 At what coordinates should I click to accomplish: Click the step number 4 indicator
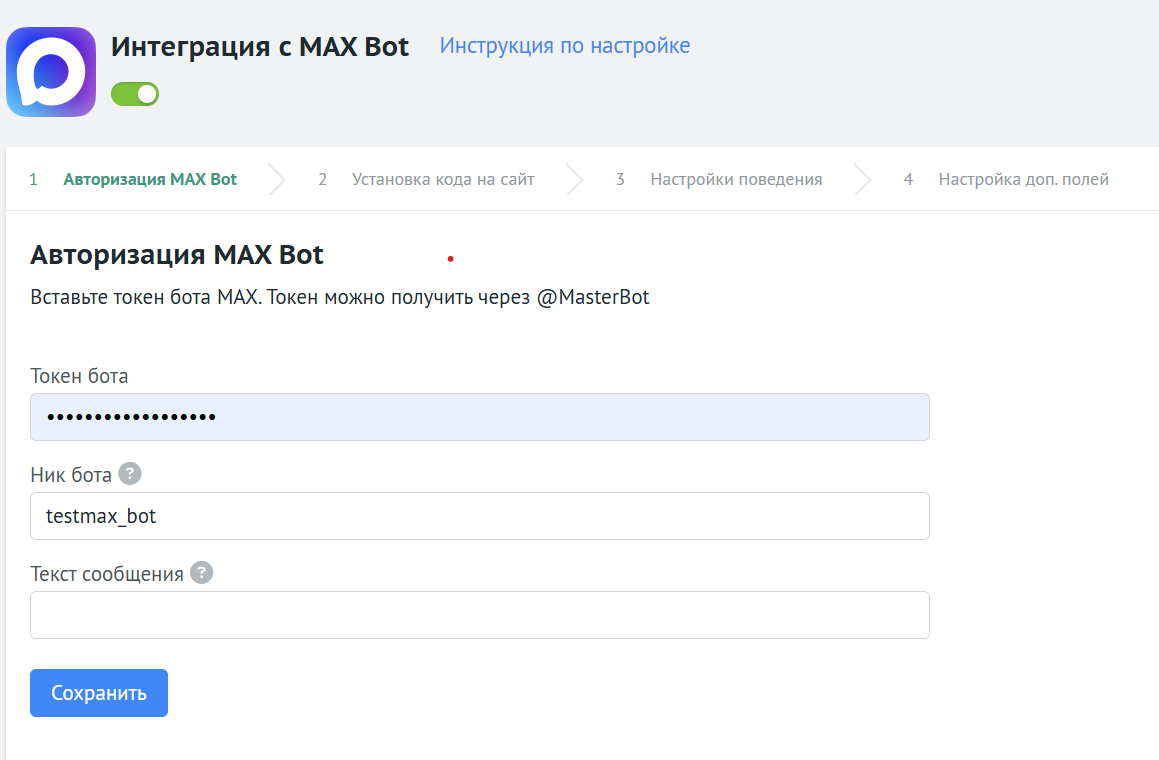908,180
